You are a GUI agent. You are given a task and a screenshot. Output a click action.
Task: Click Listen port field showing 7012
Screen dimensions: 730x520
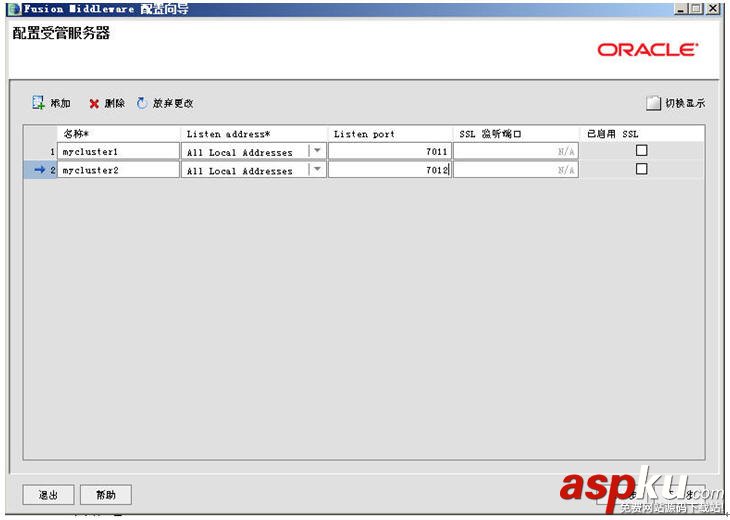pyautogui.click(x=390, y=170)
